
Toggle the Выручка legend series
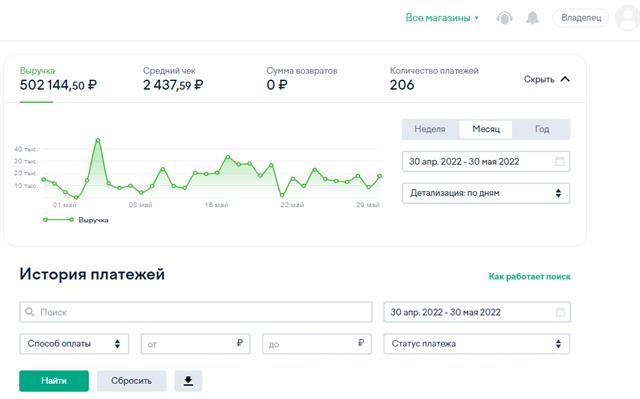76,220
